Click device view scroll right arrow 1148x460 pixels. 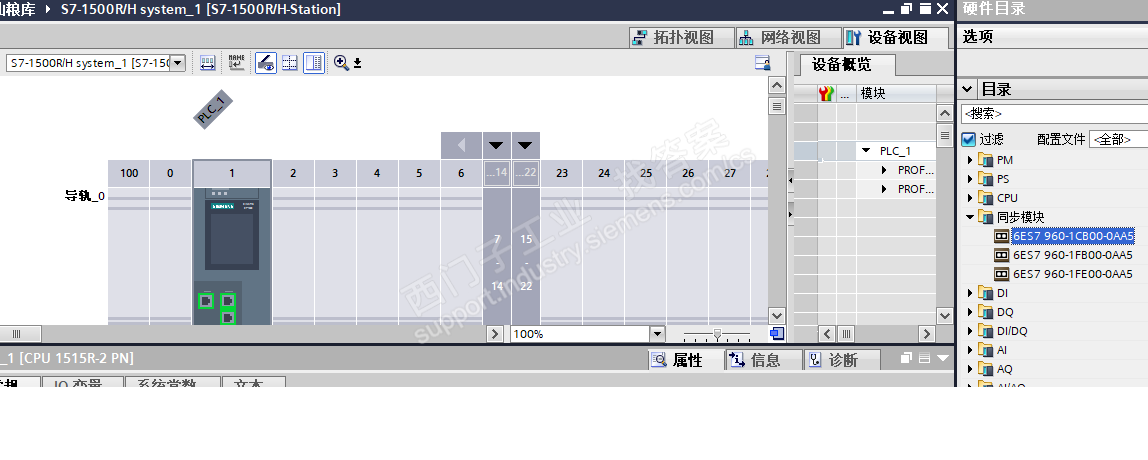pyautogui.click(x=496, y=334)
